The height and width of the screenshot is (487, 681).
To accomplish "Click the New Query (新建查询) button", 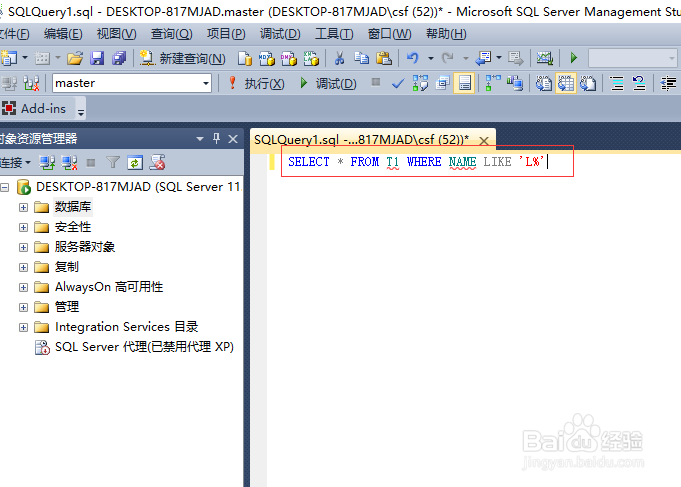I will (182, 58).
